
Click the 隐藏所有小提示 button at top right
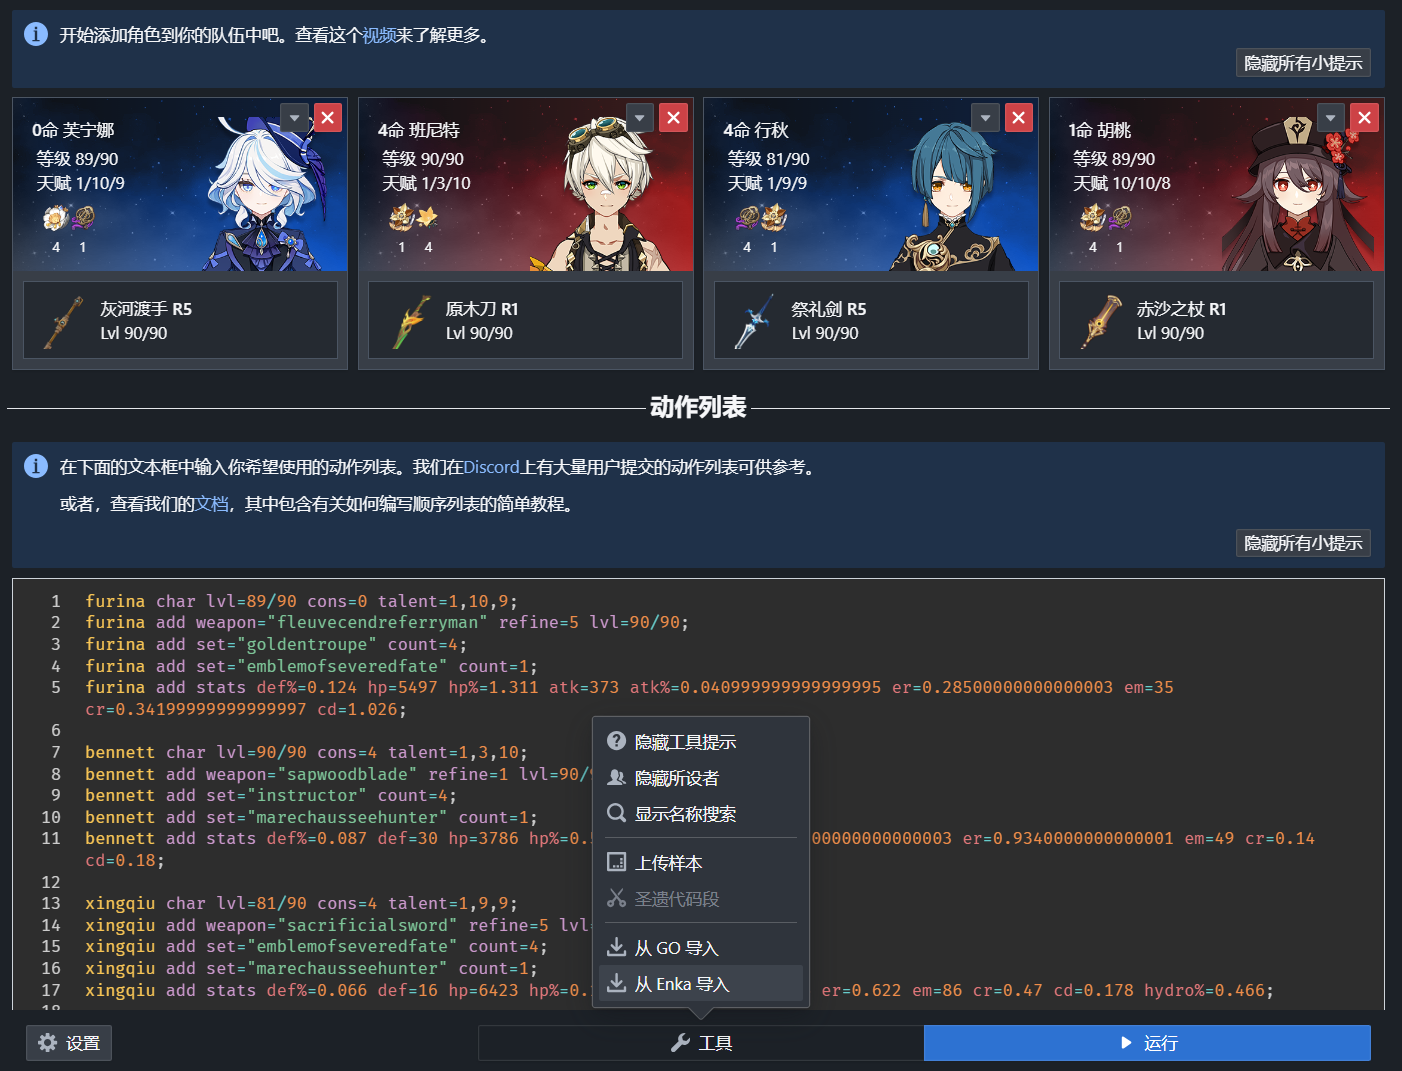coord(1302,62)
